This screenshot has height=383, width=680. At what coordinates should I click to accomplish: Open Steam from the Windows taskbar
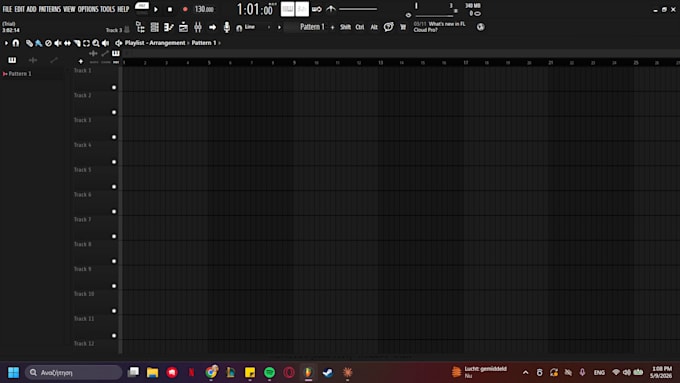pos(327,372)
